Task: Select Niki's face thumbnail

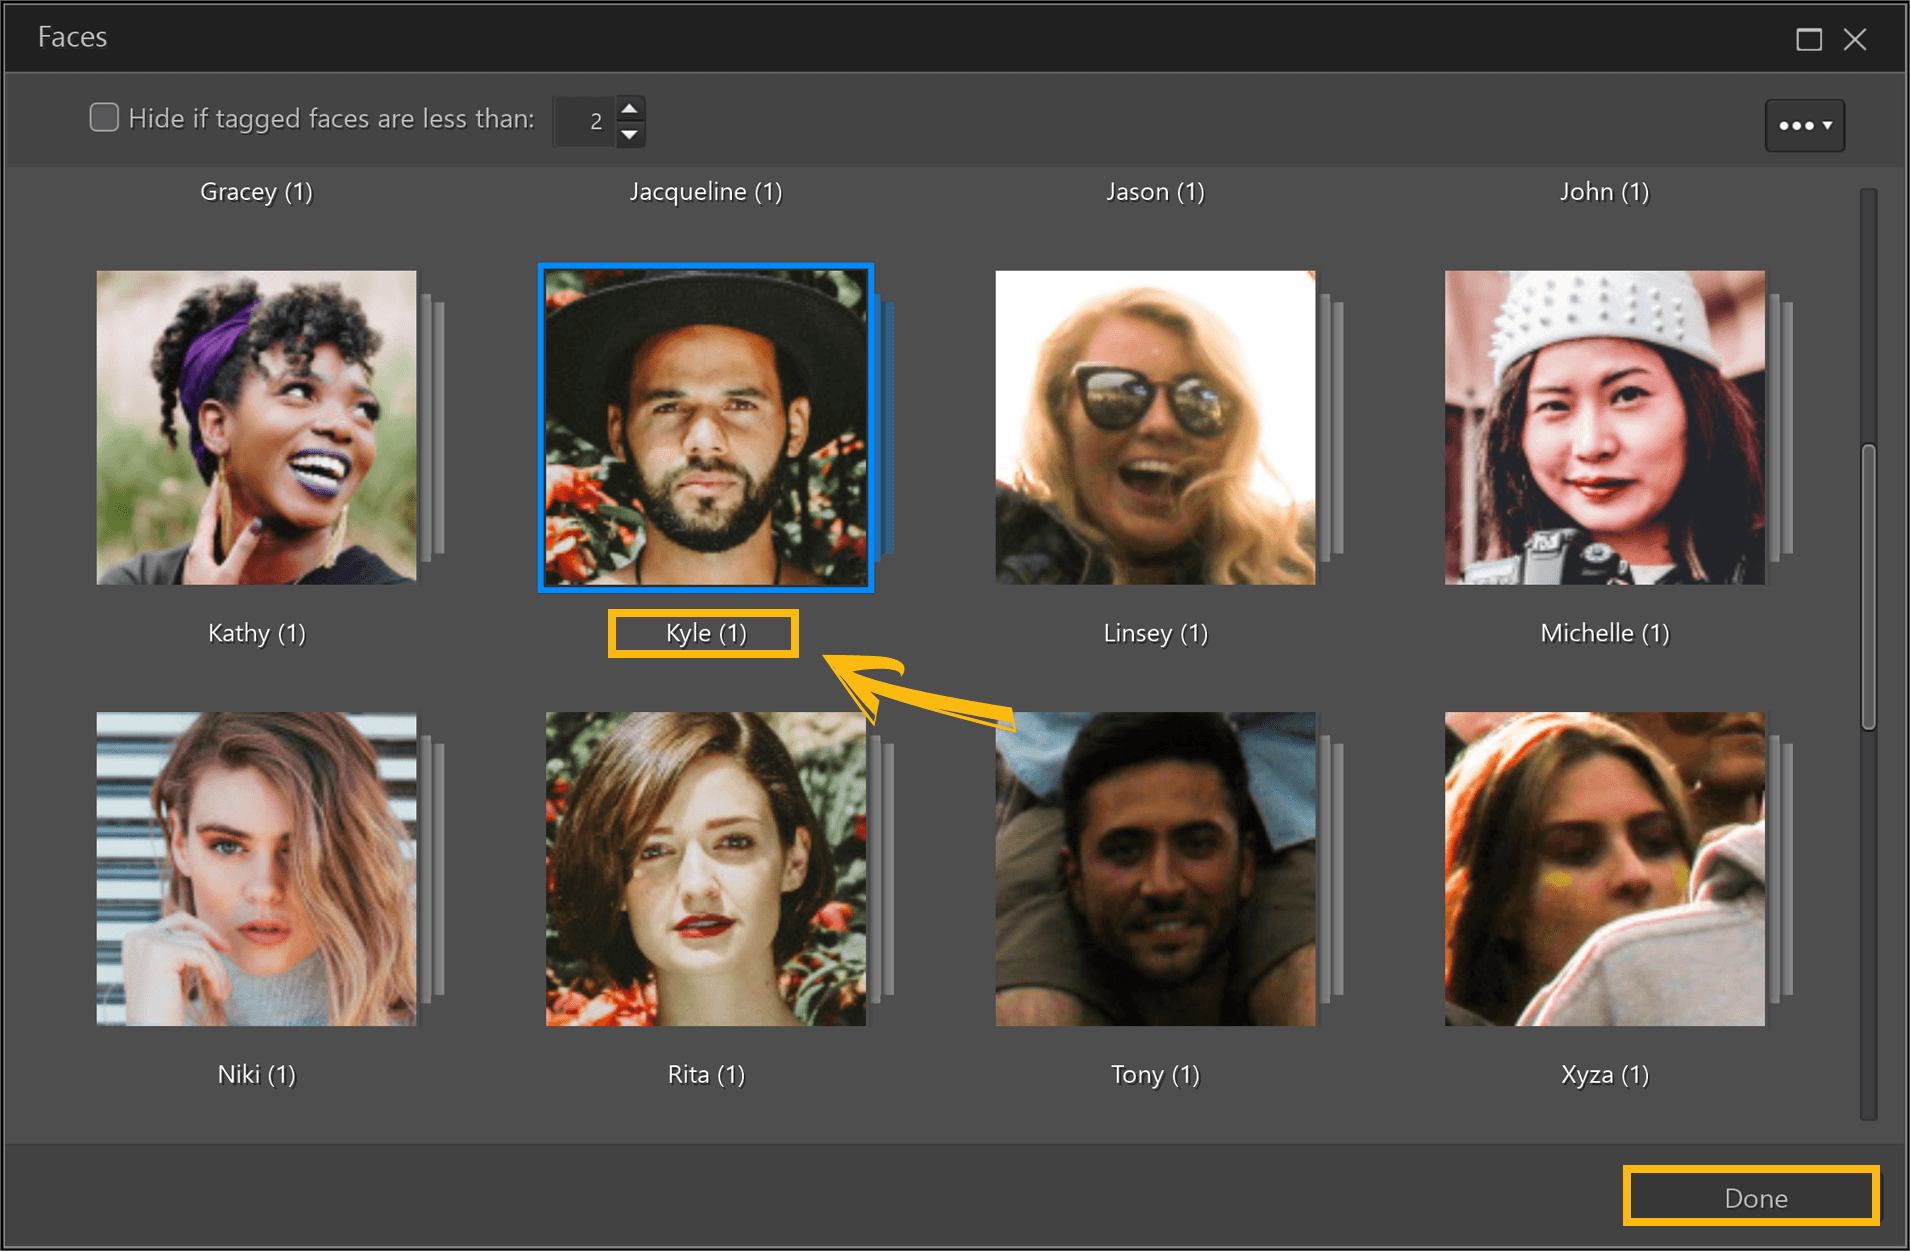Action: point(256,868)
